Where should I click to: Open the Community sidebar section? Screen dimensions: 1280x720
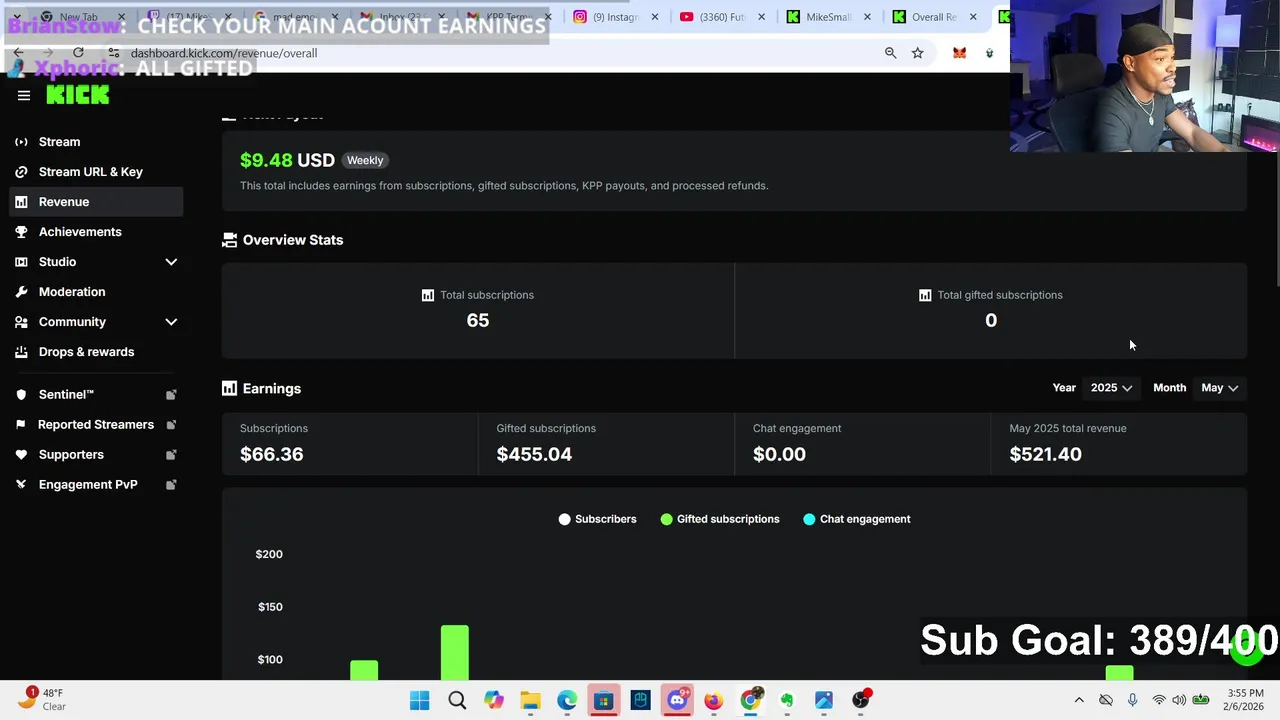click(x=96, y=322)
